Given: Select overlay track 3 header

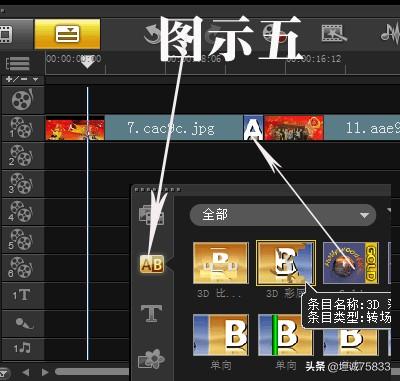Looking at the screenshot, I should coord(23,184).
